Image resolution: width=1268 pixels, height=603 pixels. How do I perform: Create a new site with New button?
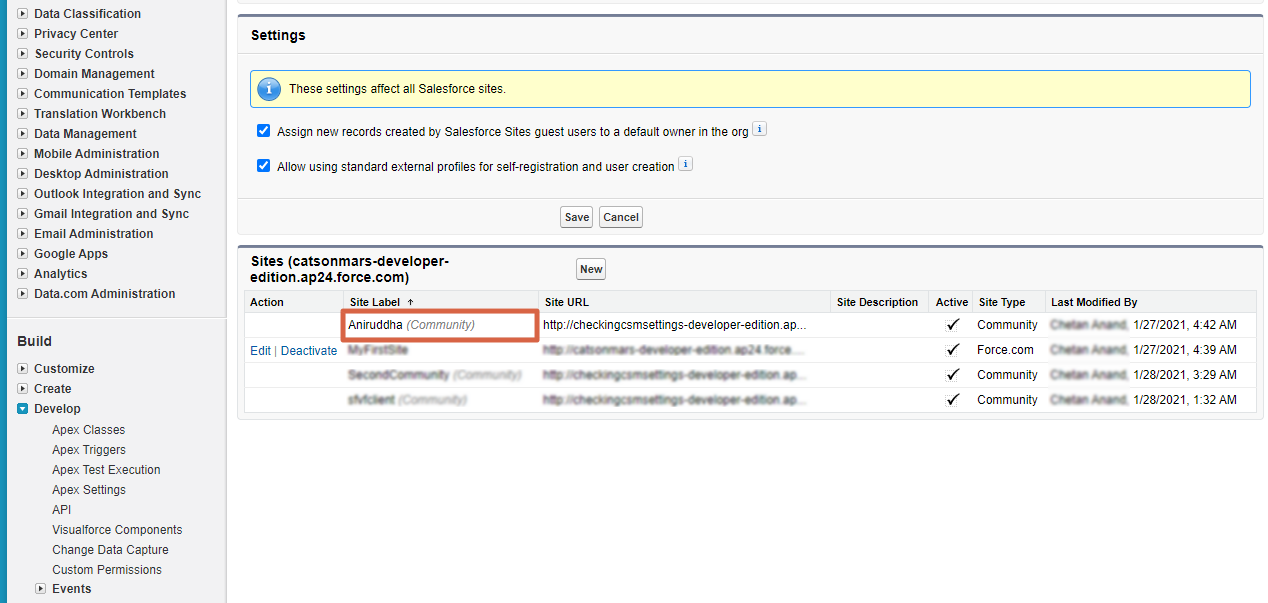click(591, 269)
